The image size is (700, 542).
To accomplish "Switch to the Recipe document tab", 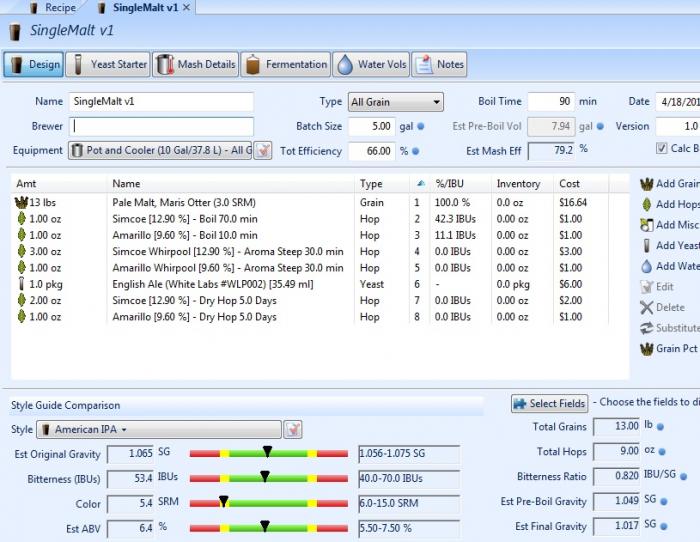I will [53, 8].
